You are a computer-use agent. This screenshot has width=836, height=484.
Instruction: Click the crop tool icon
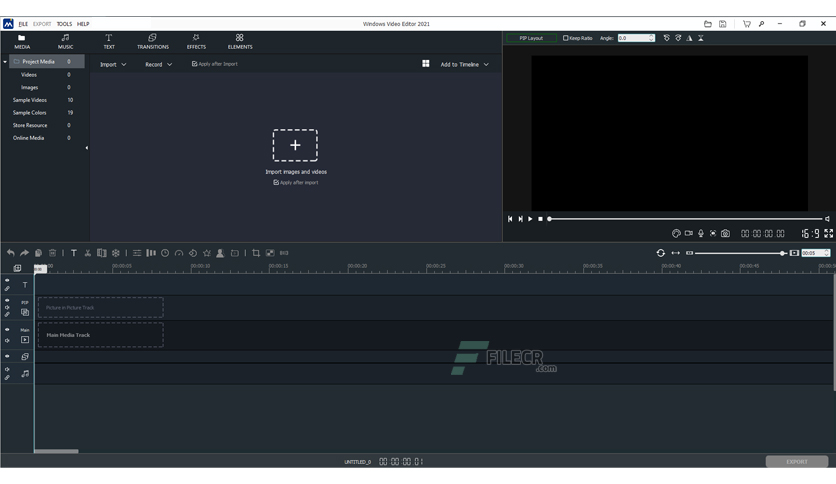click(256, 253)
